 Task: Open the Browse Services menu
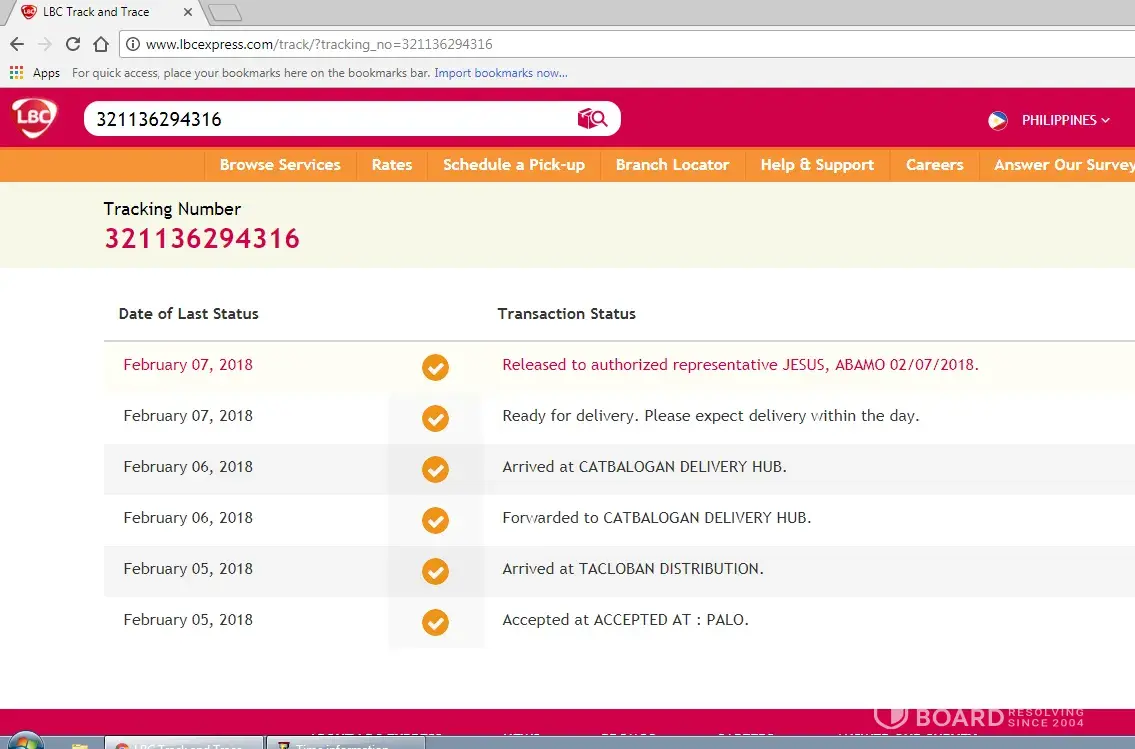point(280,165)
